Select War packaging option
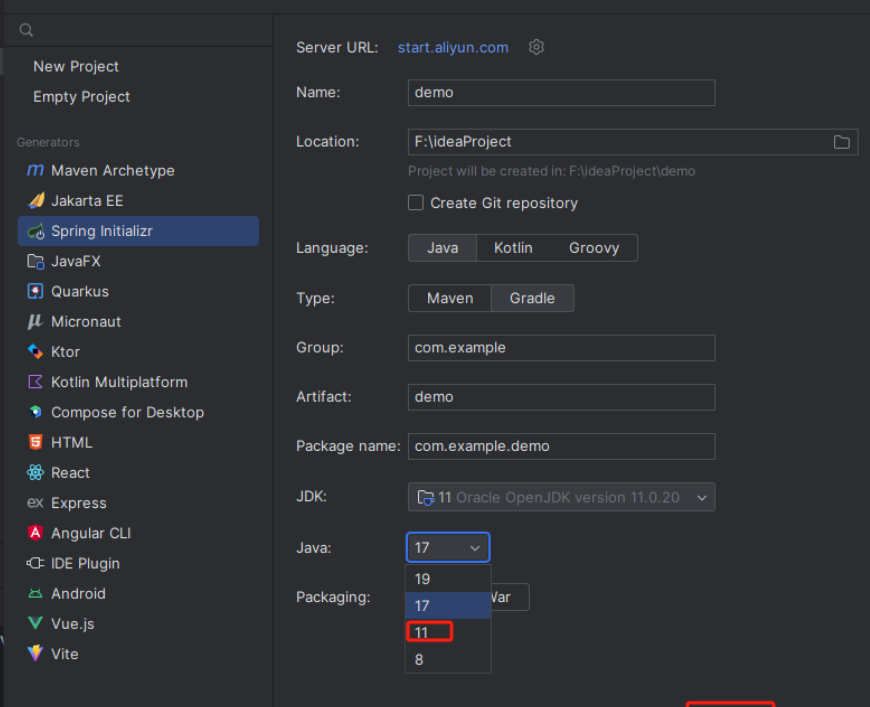 (509, 597)
